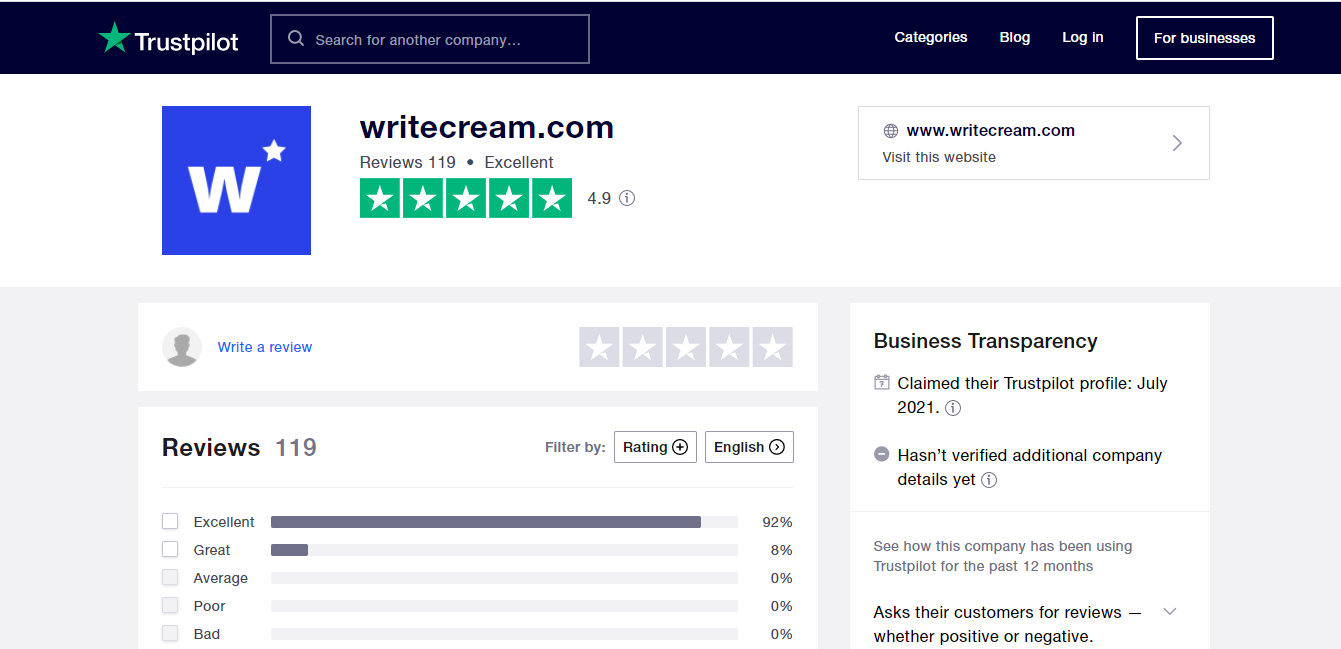Screen dimensions: 1341x649
Task: Click the For businesses button
Action: pyautogui.click(x=1205, y=38)
